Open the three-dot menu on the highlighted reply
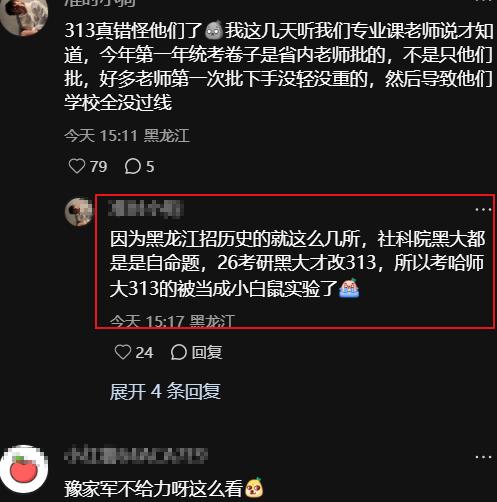The width and height of the screenshot is (497, 502). [x=483, y=210]
